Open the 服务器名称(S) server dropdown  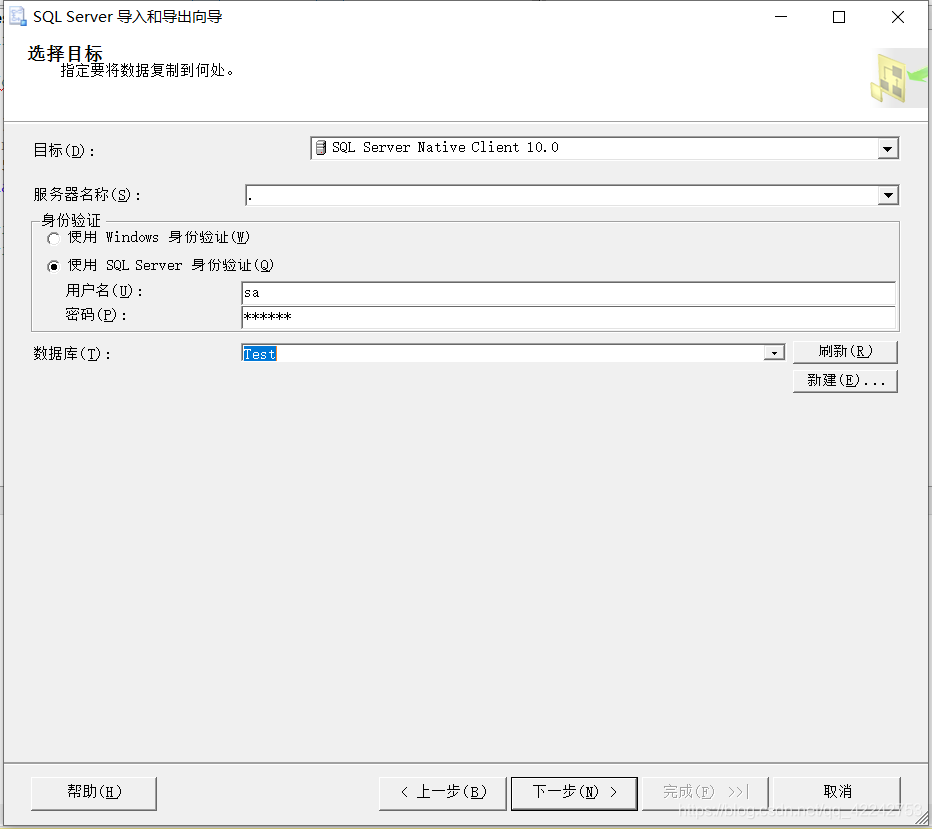pos(888,195)
